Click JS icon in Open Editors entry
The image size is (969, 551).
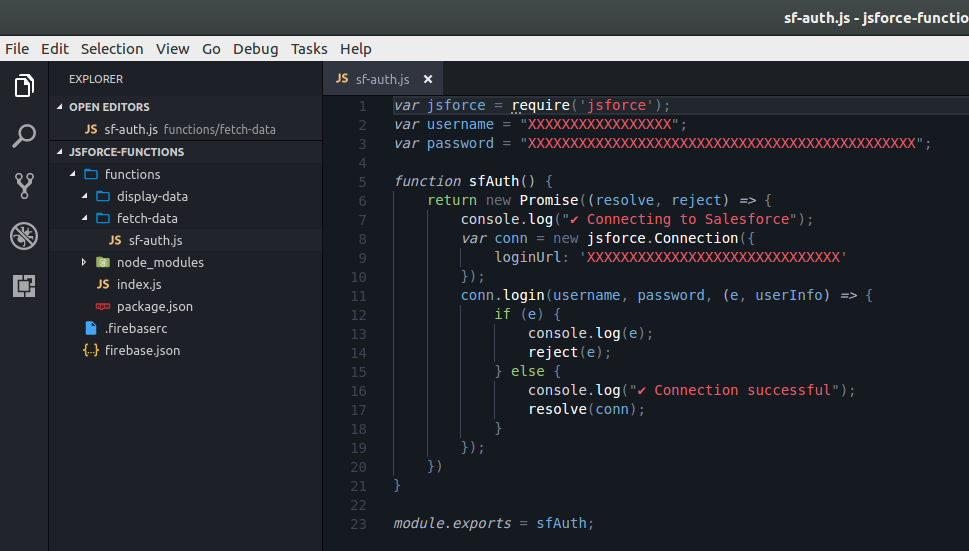[91, 129]
